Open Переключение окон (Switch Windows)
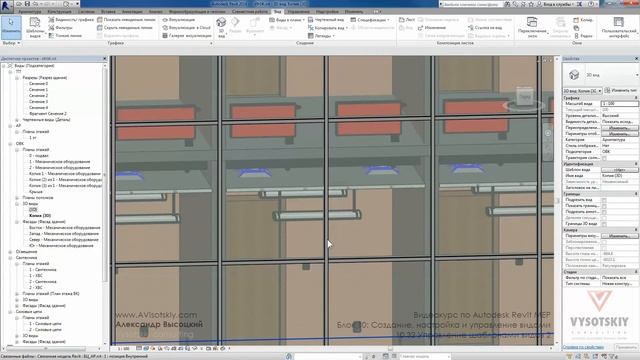The height and width of the screenshot is (360, 640). point(532,27)
